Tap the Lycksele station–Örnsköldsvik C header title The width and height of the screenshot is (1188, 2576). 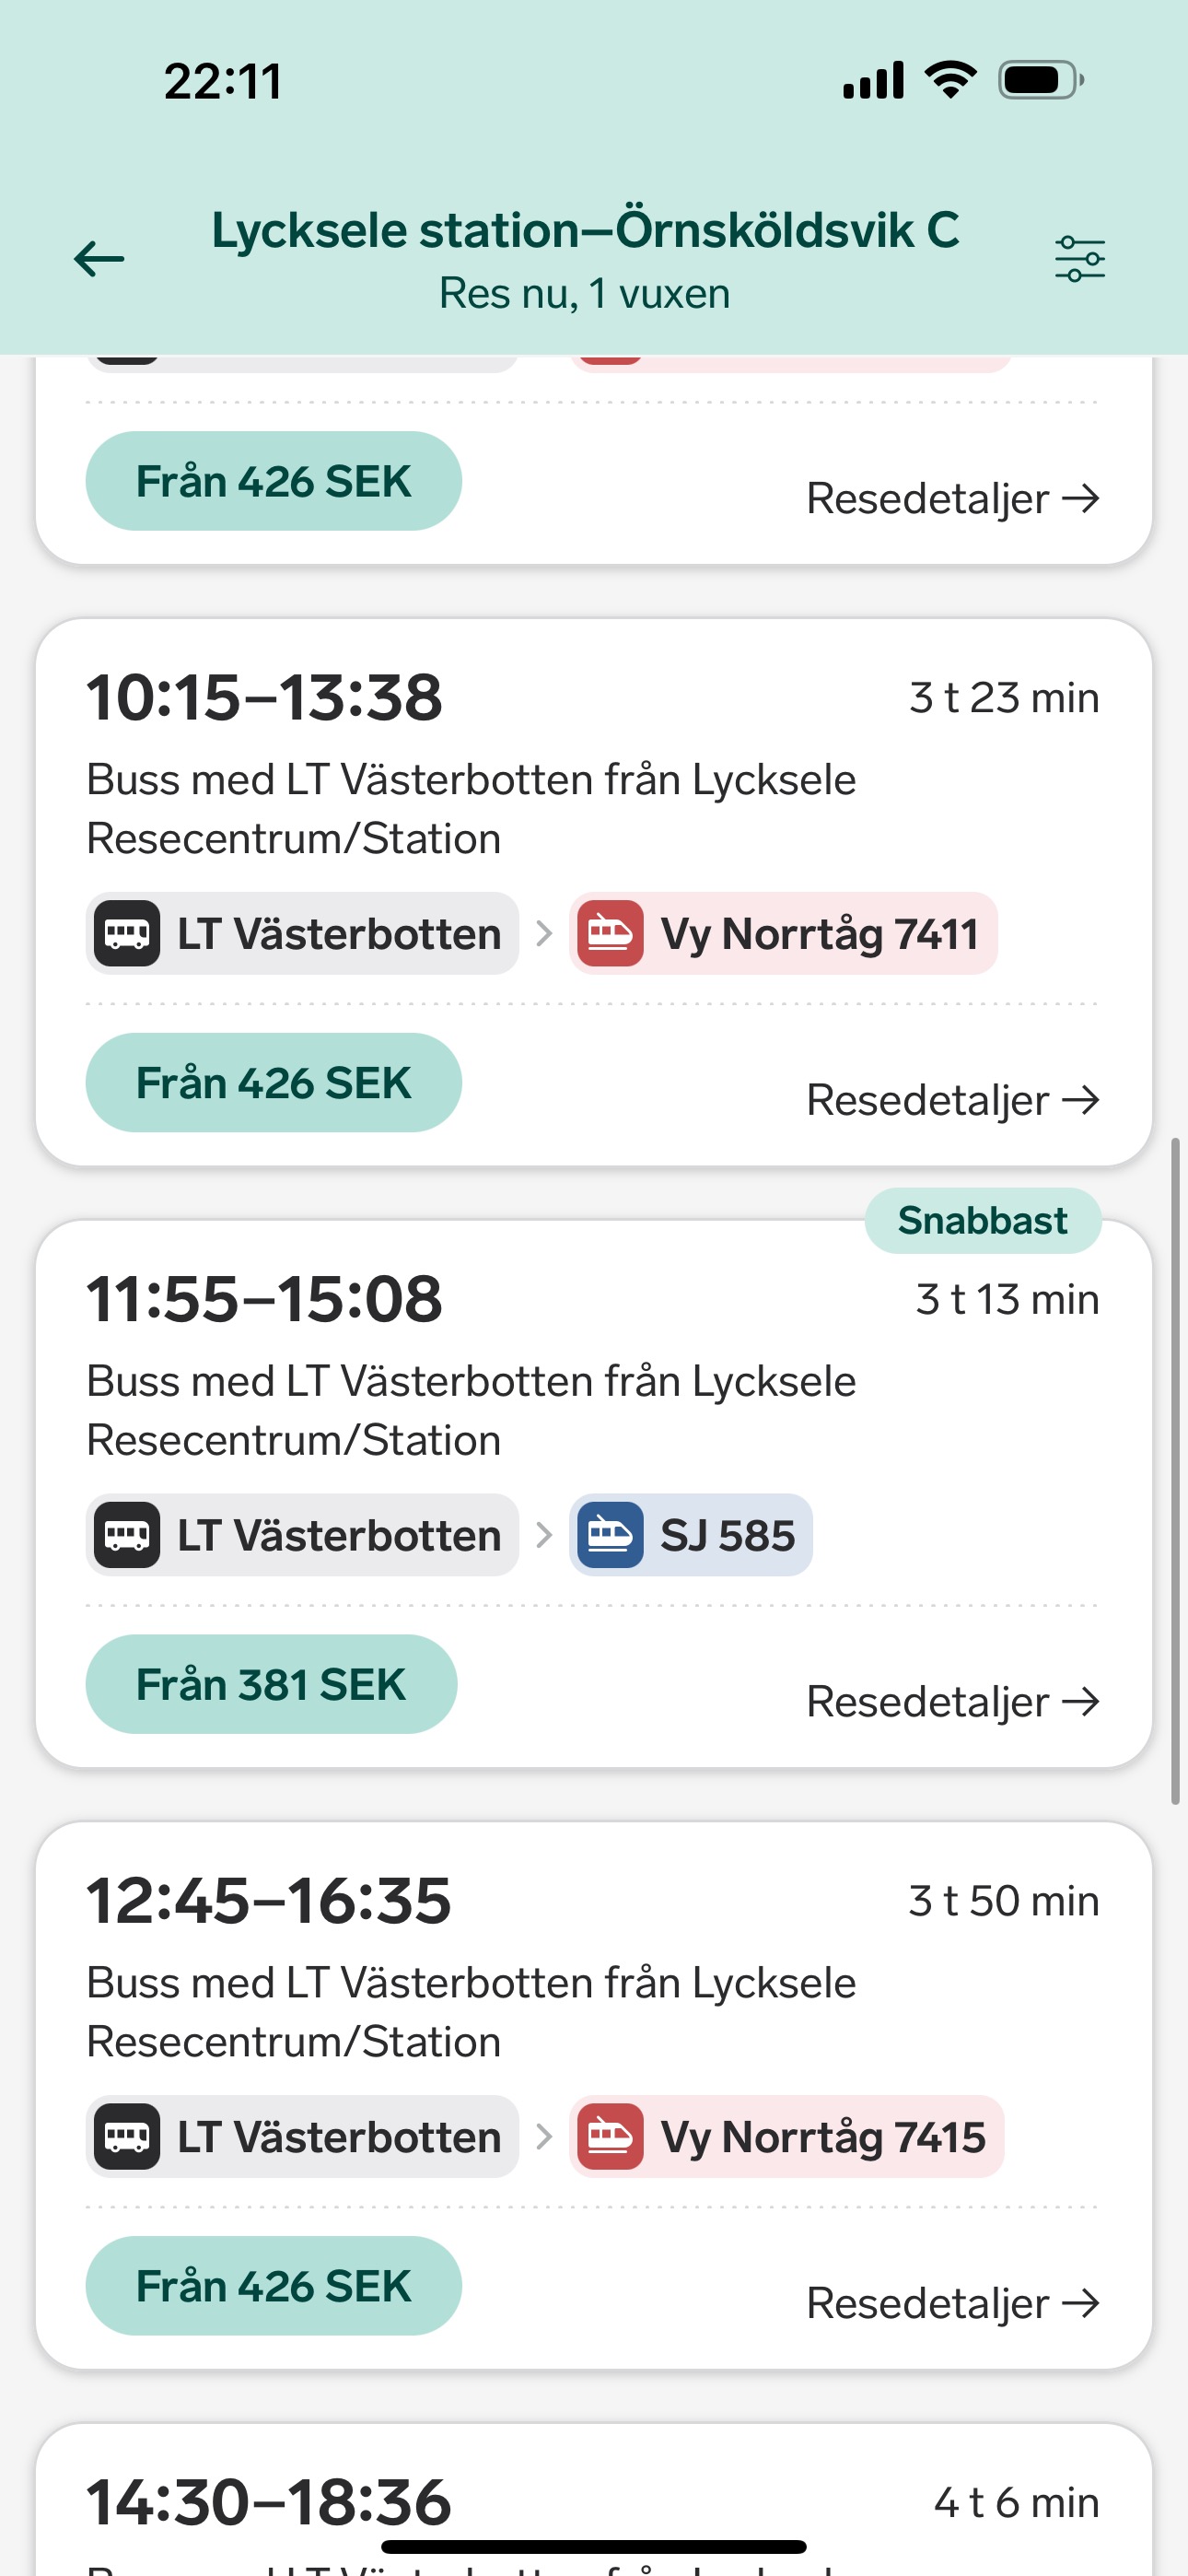[x=585, y=231]
